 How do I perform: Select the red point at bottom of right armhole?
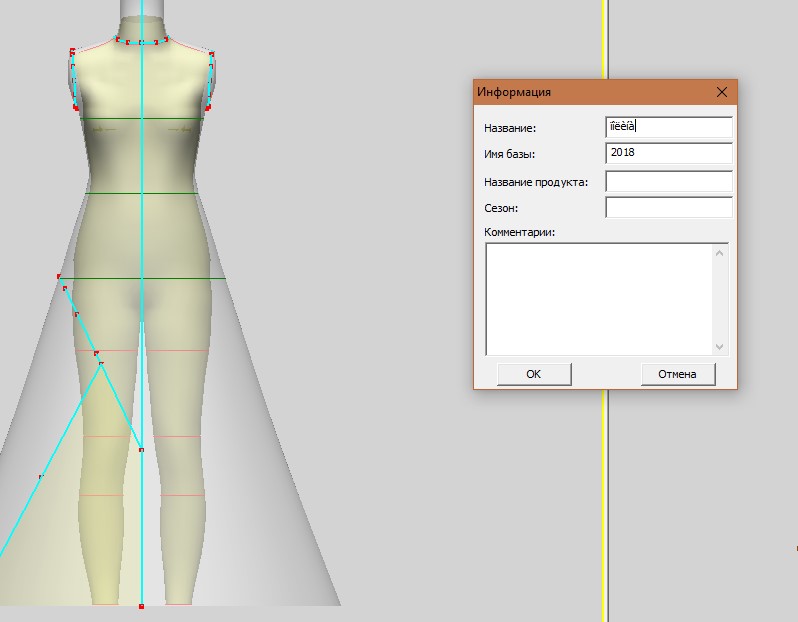[207, 106]
